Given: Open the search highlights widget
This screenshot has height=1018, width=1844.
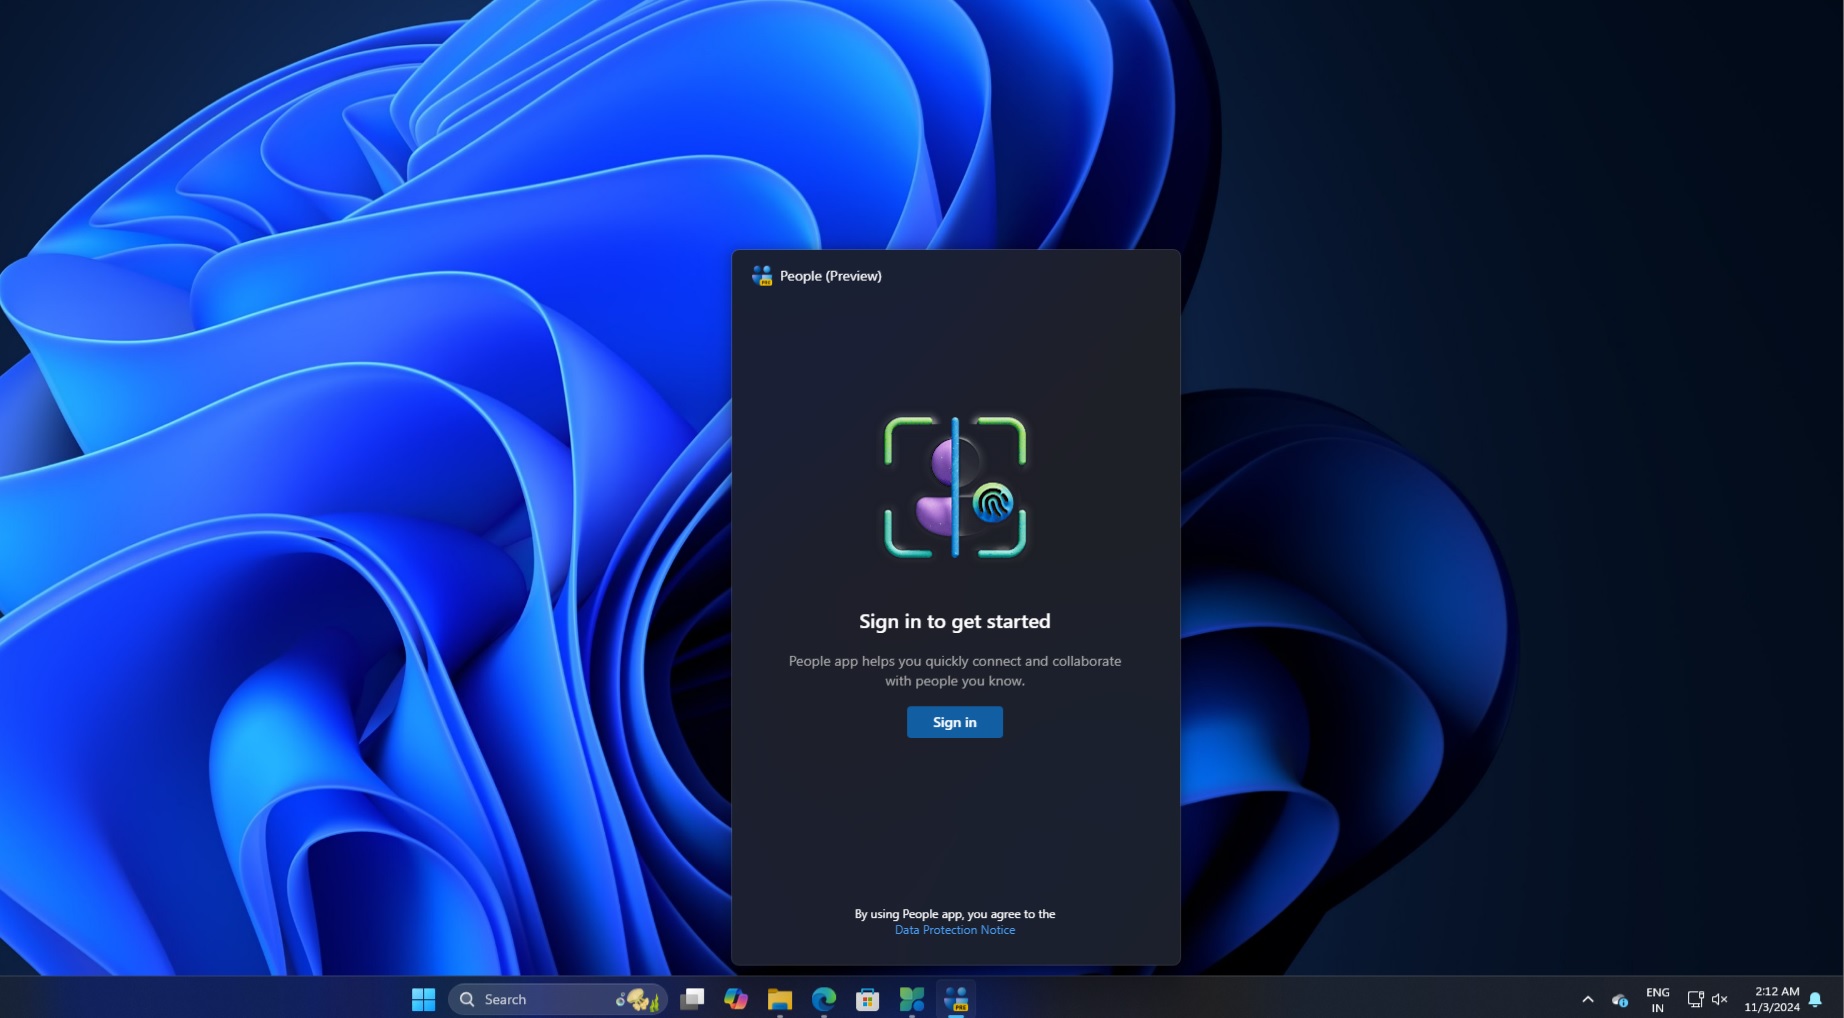Looking at the screenshot, I should [637, 999].
